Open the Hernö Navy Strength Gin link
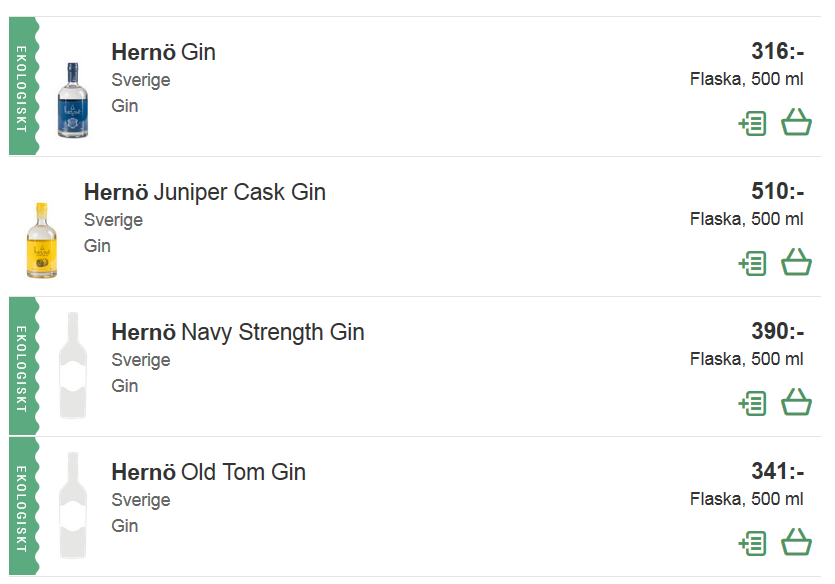Screen dimensions: 835x584 [237, 332]
